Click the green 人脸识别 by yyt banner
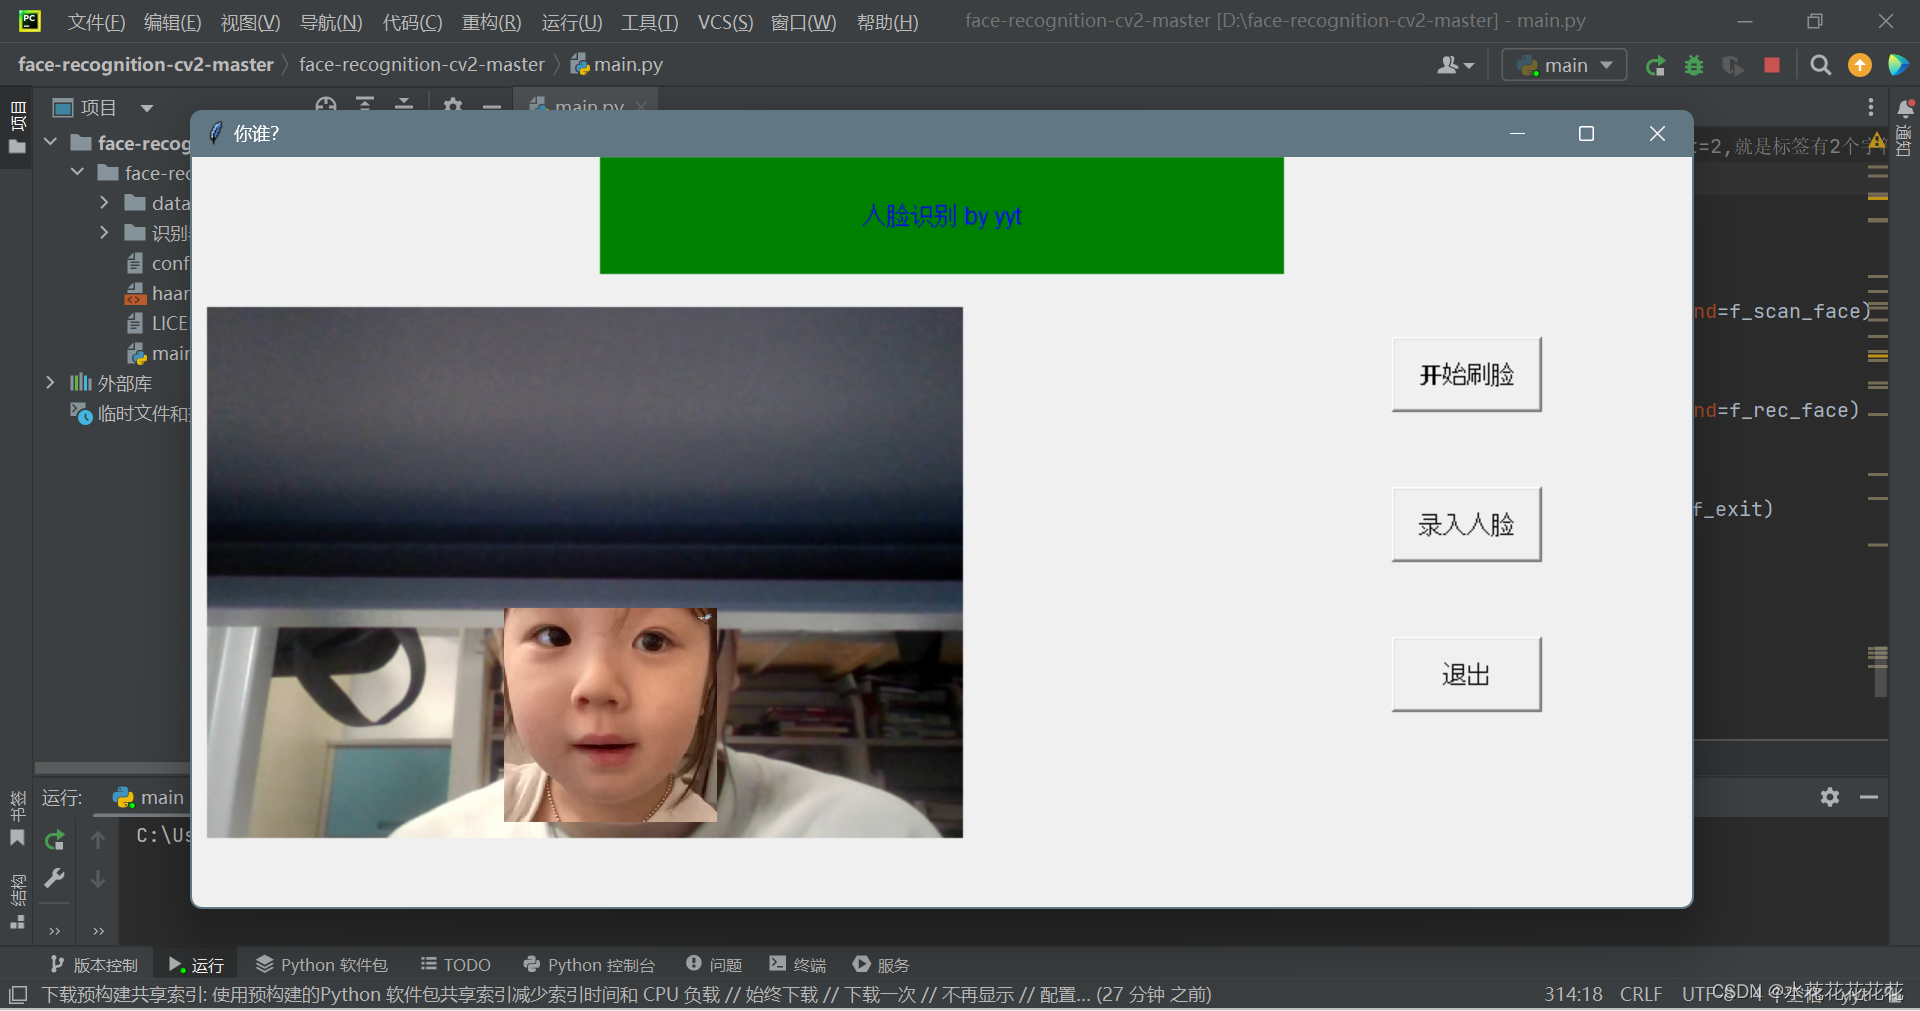The image size is (1920, 1011). 941,215
